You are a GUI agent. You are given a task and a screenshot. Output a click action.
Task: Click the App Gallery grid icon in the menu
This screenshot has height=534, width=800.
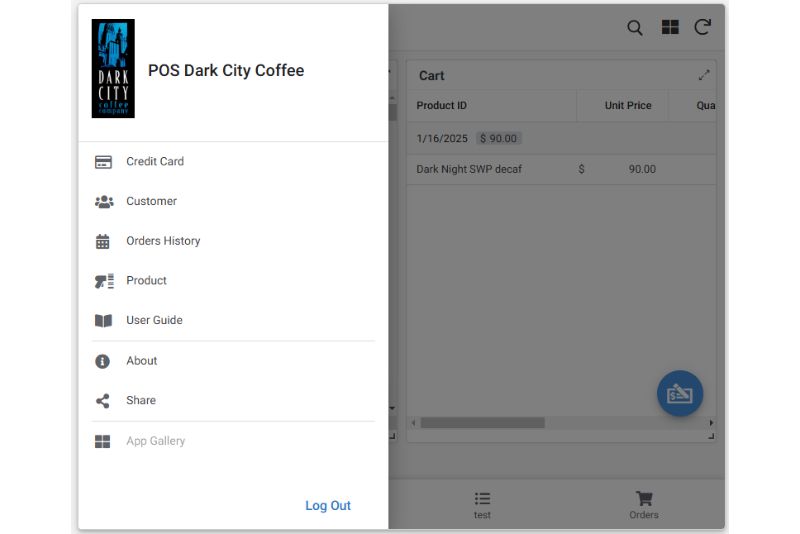[x=103, y=441]
